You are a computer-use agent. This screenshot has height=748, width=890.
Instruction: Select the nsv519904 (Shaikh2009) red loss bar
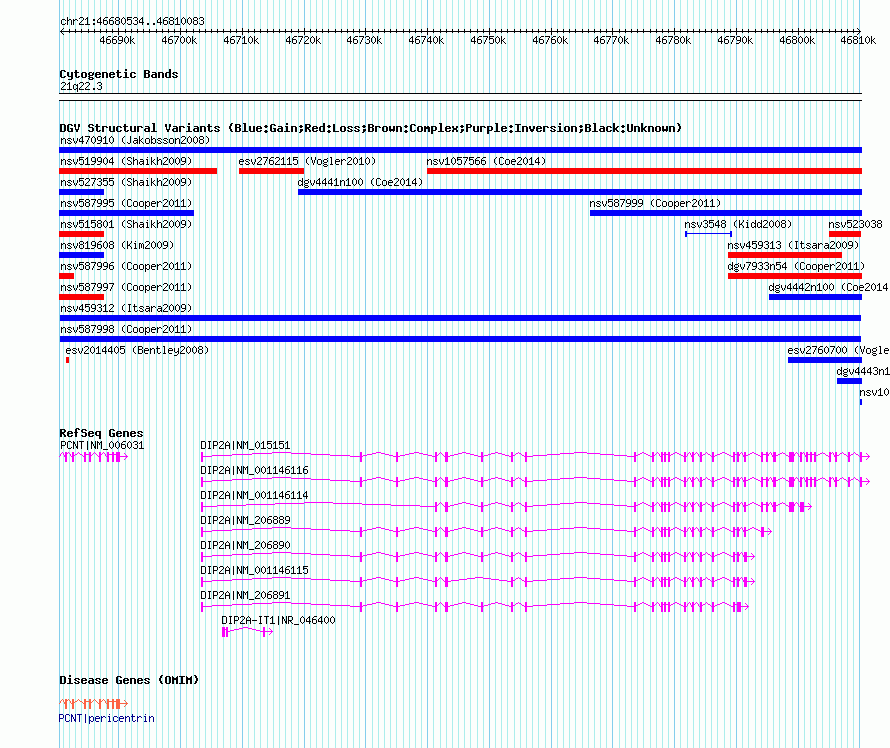tap(138, 171)
